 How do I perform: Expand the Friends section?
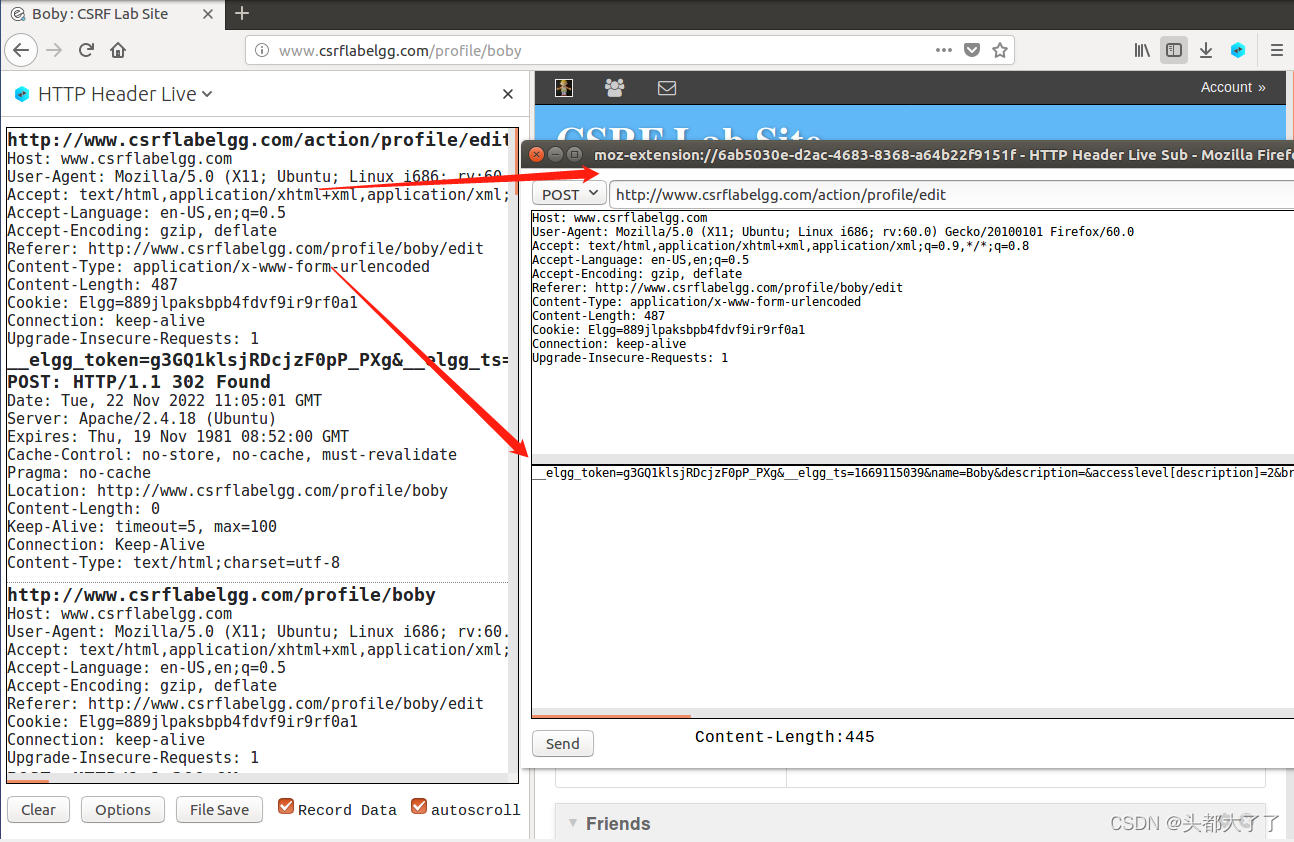(572, 823)
